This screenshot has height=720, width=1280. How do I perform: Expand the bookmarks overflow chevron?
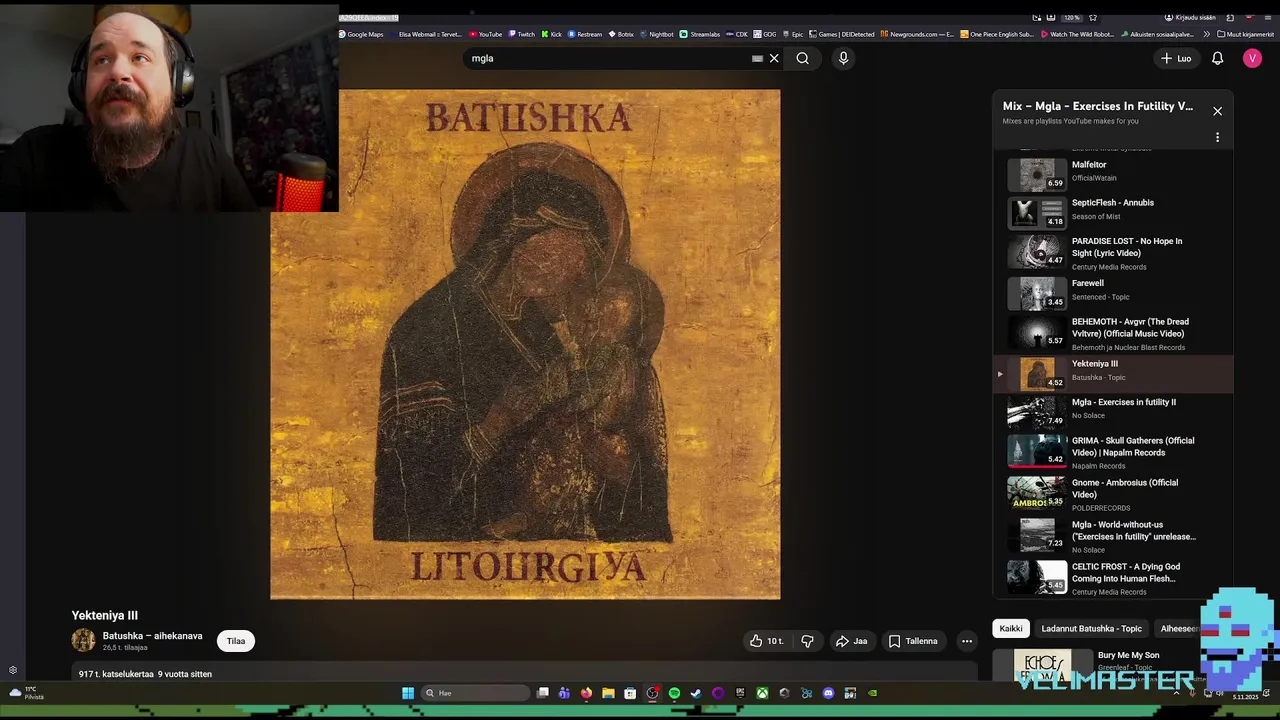point(1206,34)
